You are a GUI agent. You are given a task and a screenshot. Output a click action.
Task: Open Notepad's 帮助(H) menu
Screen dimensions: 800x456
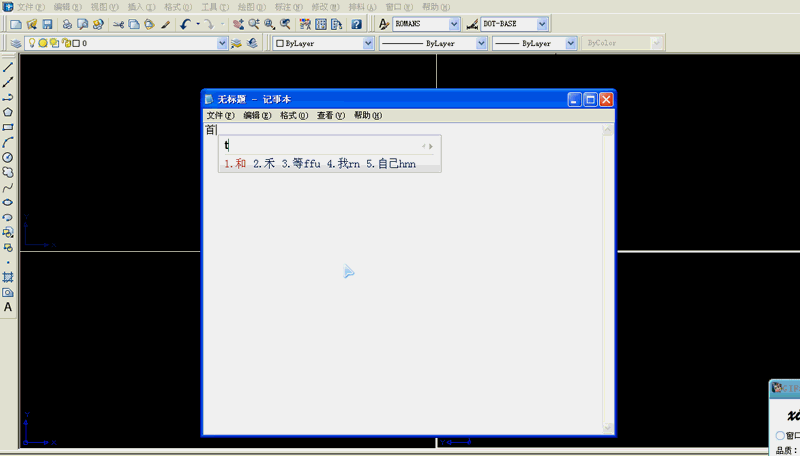(x=368, y=116)
